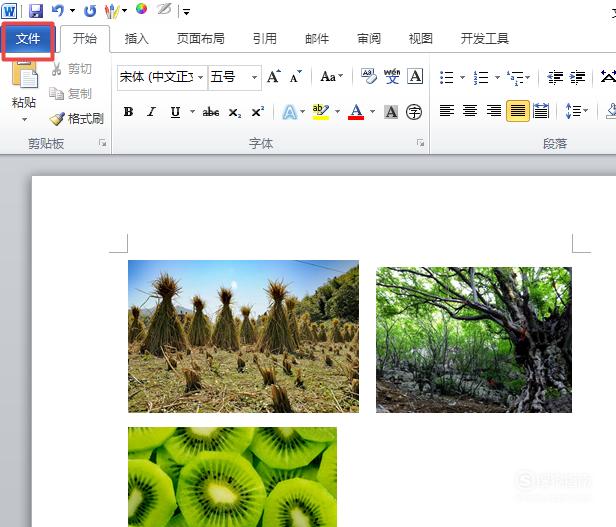Toggle Bold formatting
The image size is (616, 527).
pyautogui.click(x=128, y=112)
